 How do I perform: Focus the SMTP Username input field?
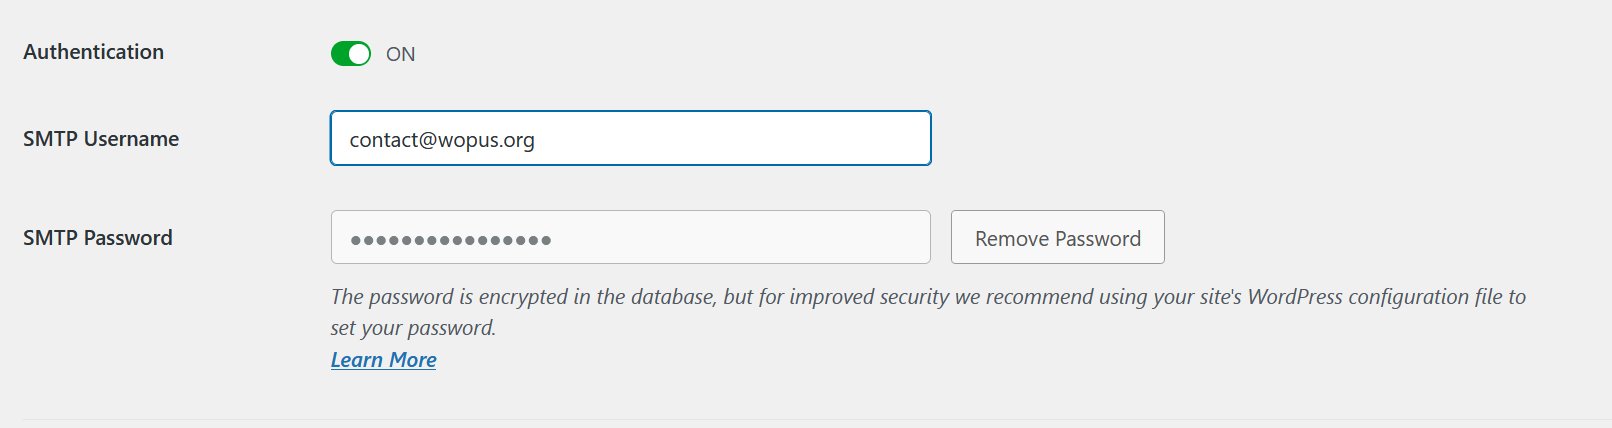(x=630, y=138)
